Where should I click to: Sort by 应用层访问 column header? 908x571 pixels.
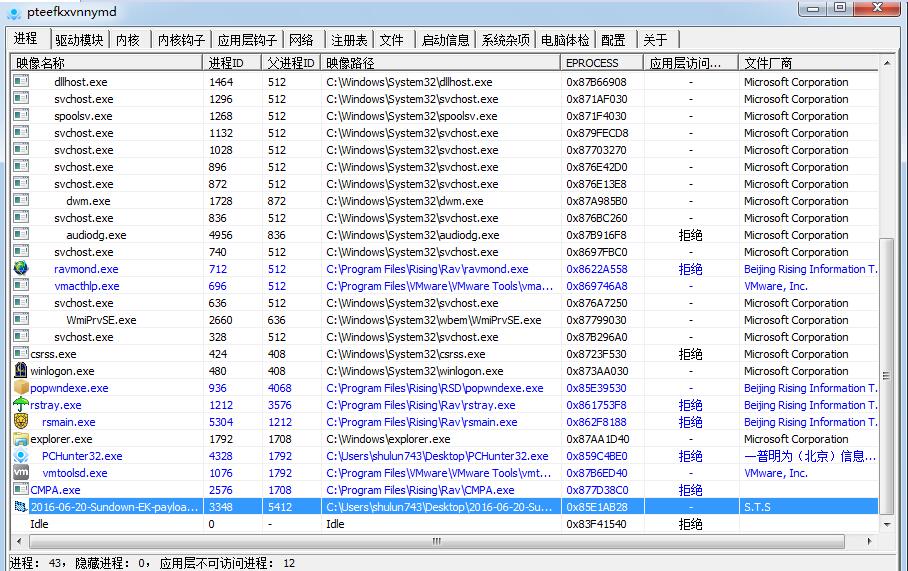(691, 63)
